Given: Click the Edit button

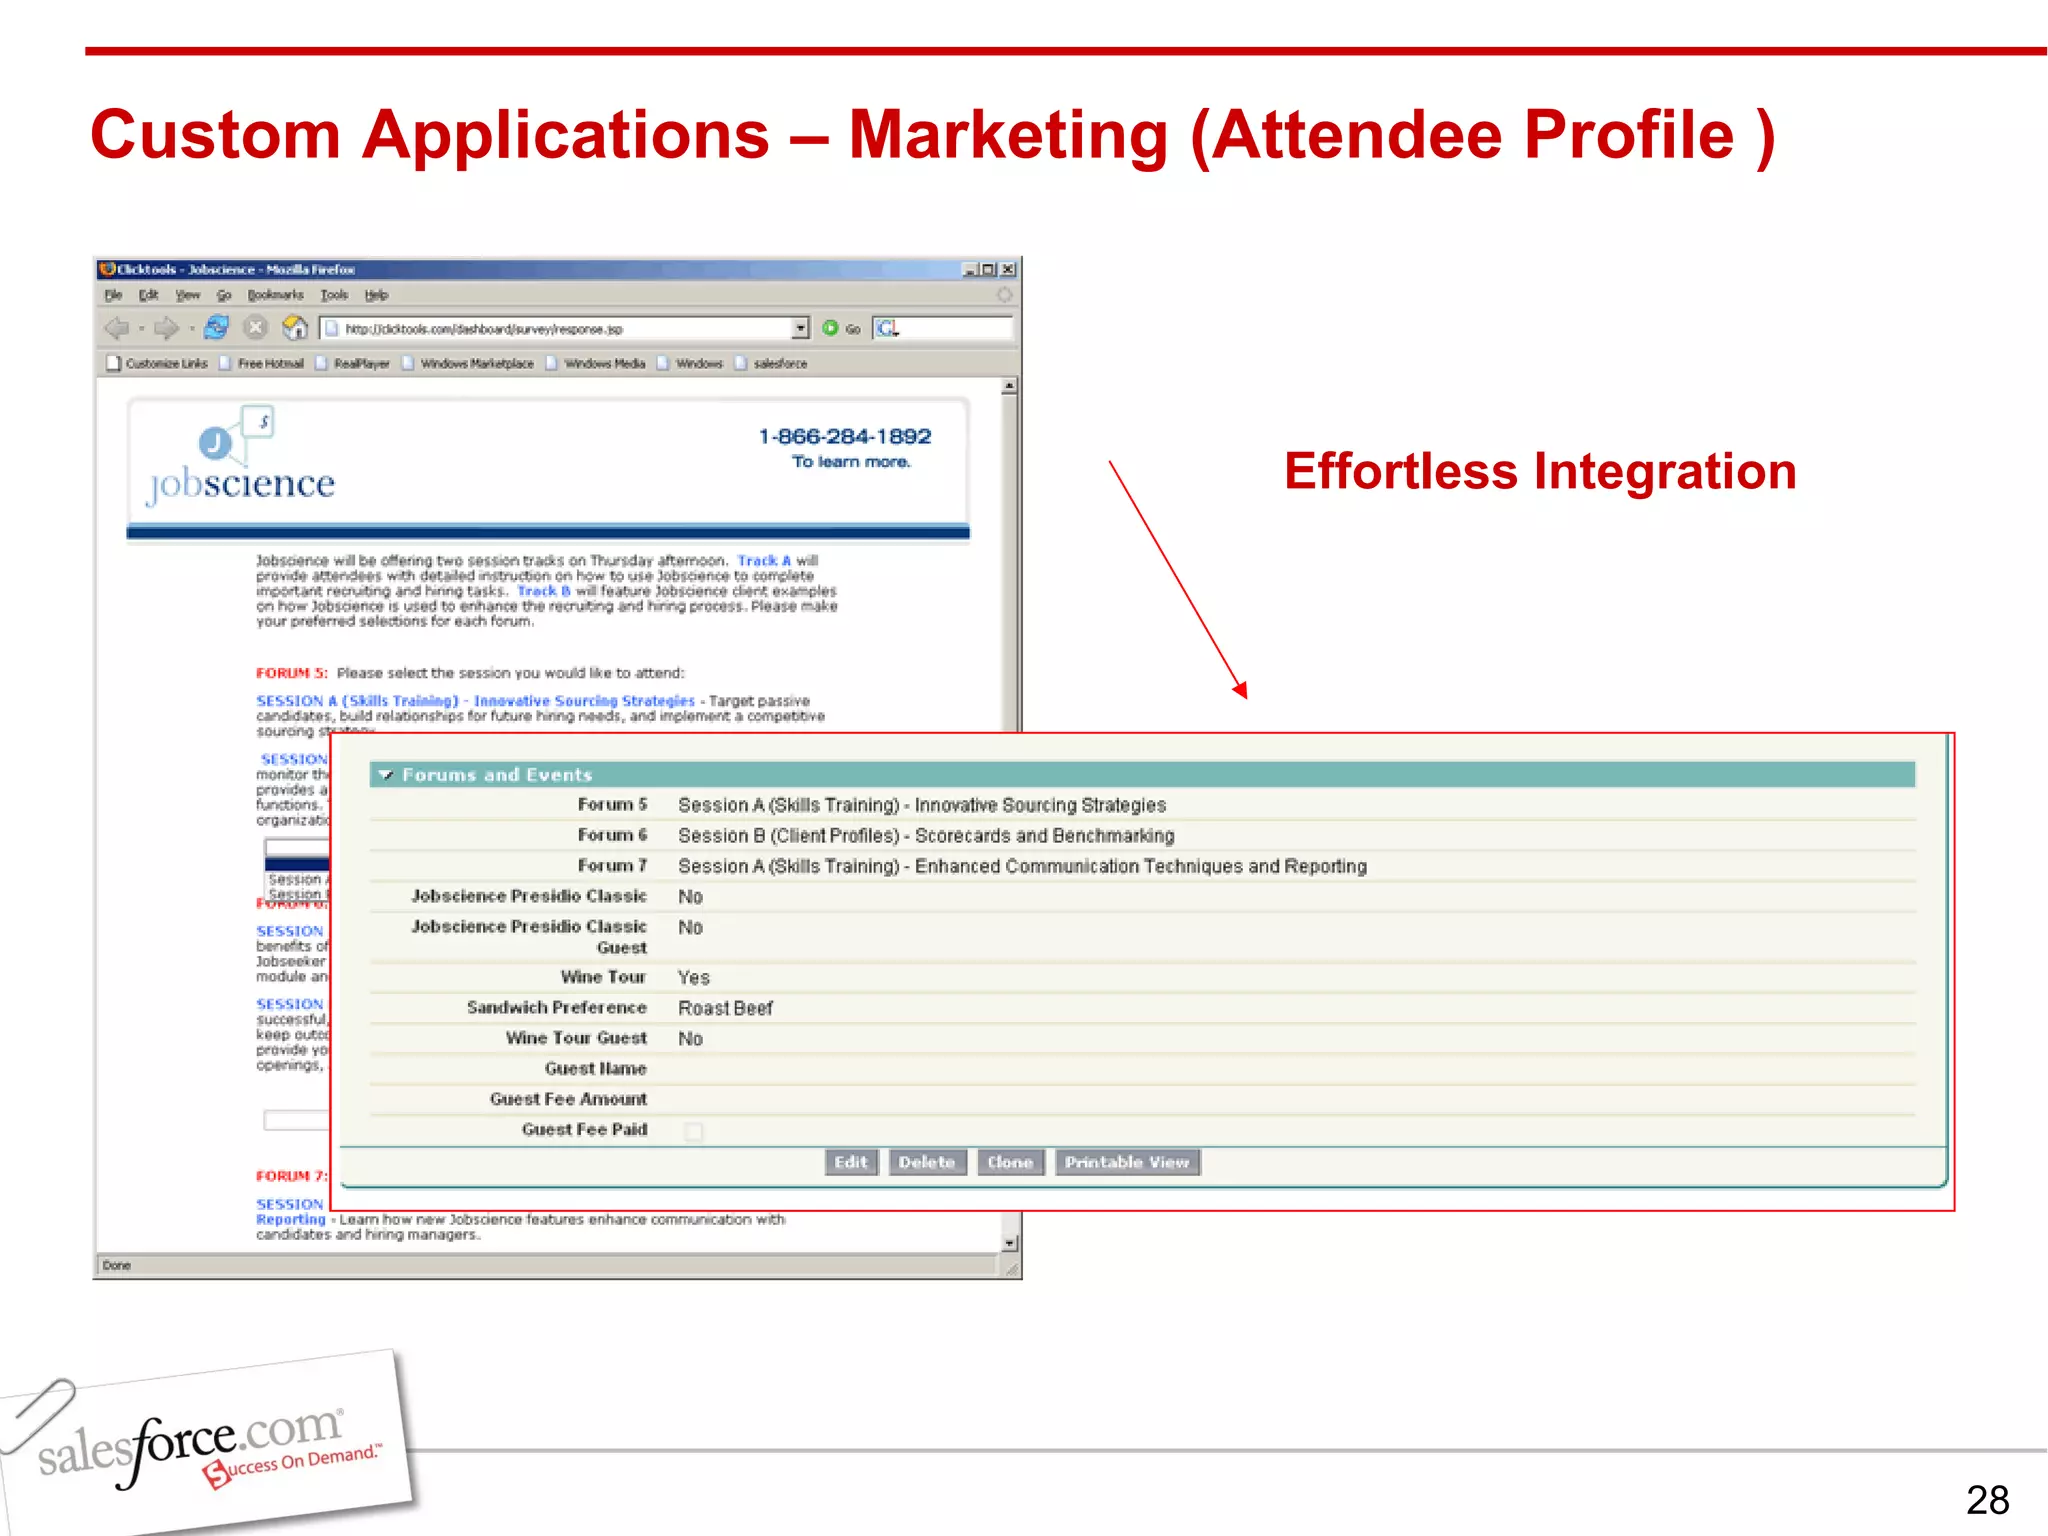Looking at the screenshot, I should click(x=851, y=1162).
